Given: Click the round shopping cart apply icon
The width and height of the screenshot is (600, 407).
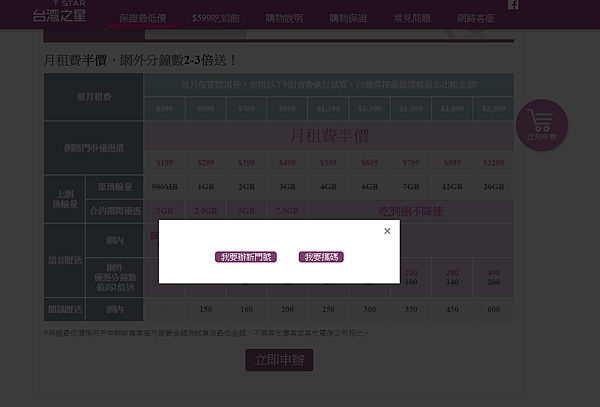Looking at the screenshot, I should (x=541, y=125).
